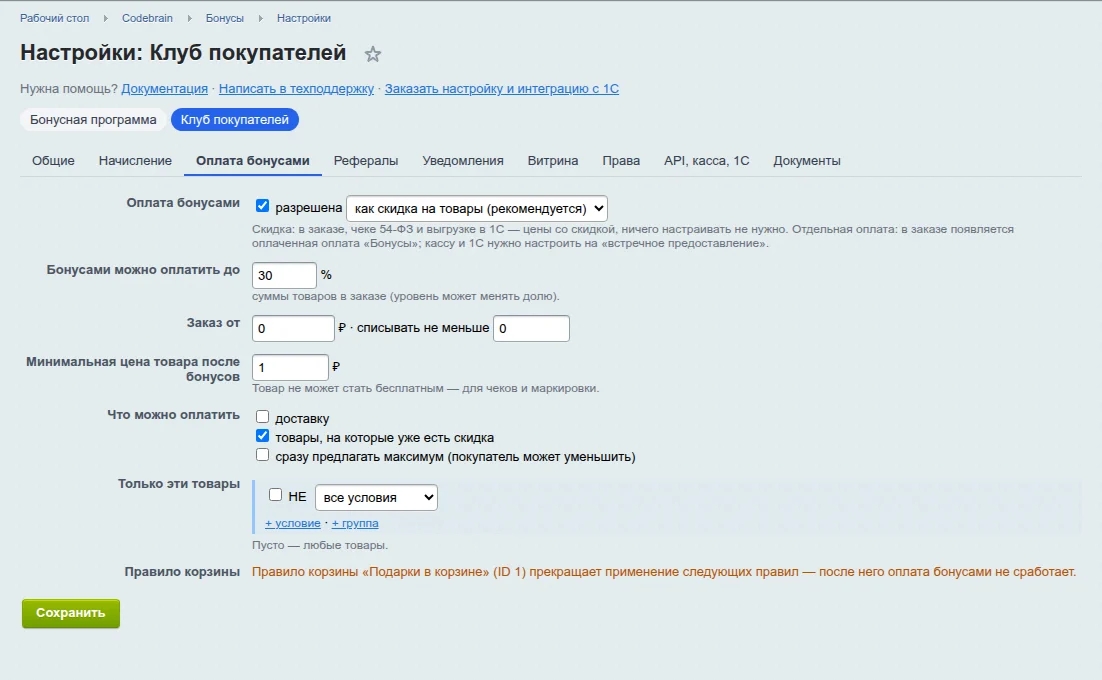Open the 'Рефералы' tab
Image resolution: width=1102 pixels, height=680 pixels.
(x=366, y=161)
